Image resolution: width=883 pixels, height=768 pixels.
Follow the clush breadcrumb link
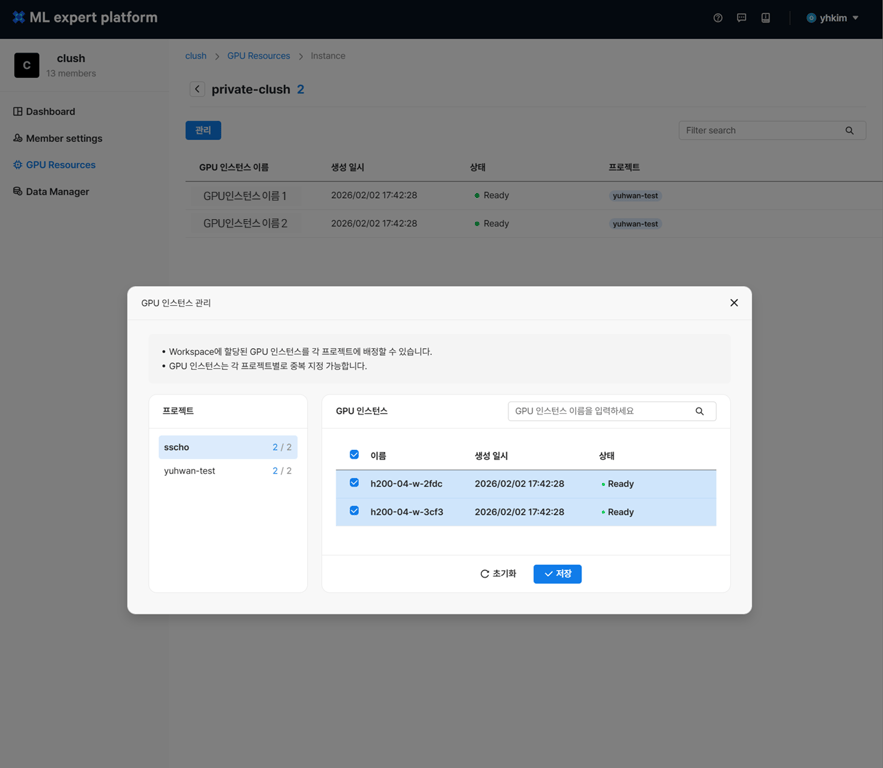point(196,56)
